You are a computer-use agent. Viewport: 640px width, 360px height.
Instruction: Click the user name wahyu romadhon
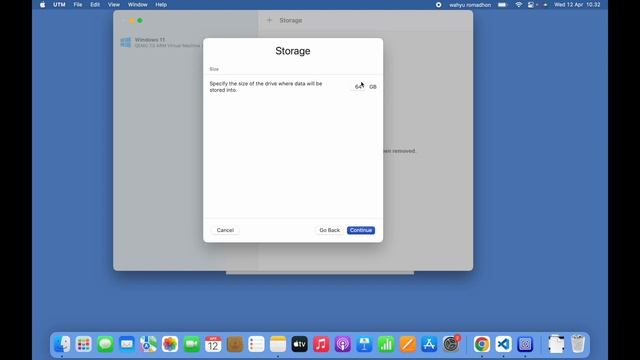pyautogui.click(x=470, y=5)
